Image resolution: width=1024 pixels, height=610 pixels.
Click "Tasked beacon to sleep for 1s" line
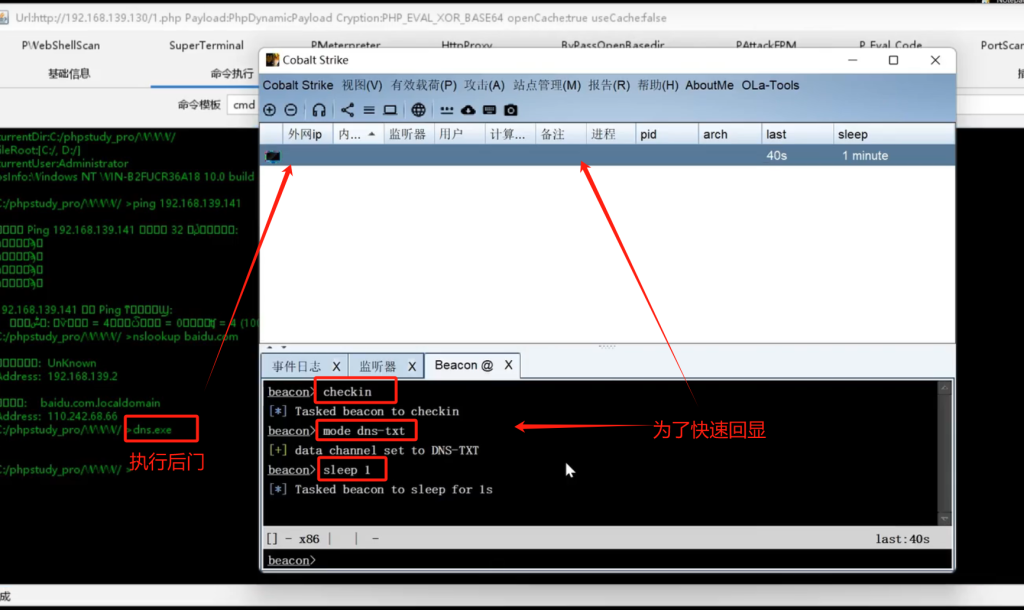(394, 490)
